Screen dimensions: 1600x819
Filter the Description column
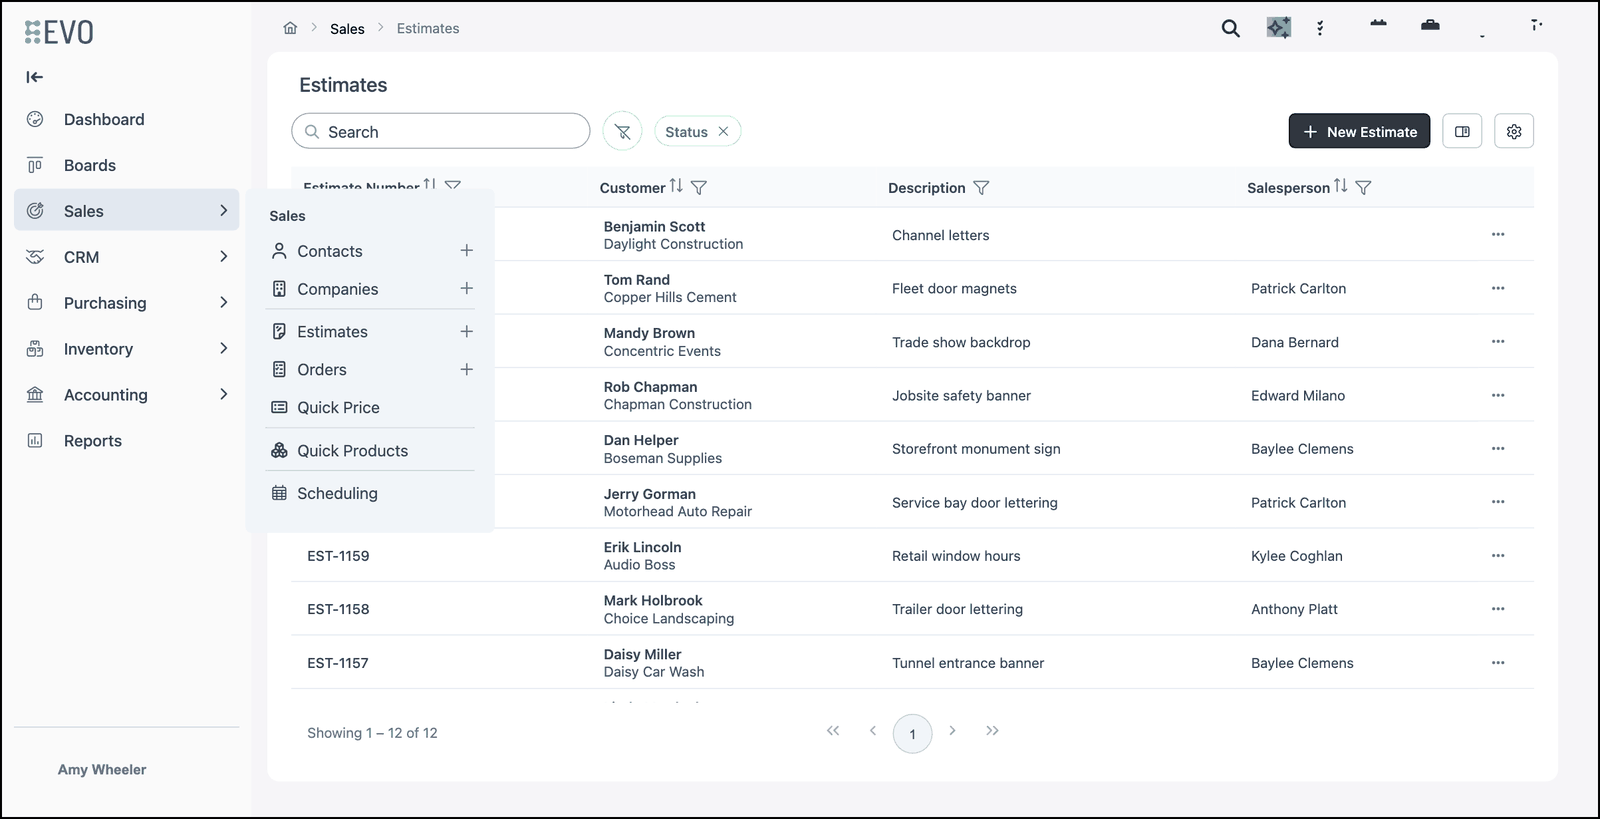point(981,187)
